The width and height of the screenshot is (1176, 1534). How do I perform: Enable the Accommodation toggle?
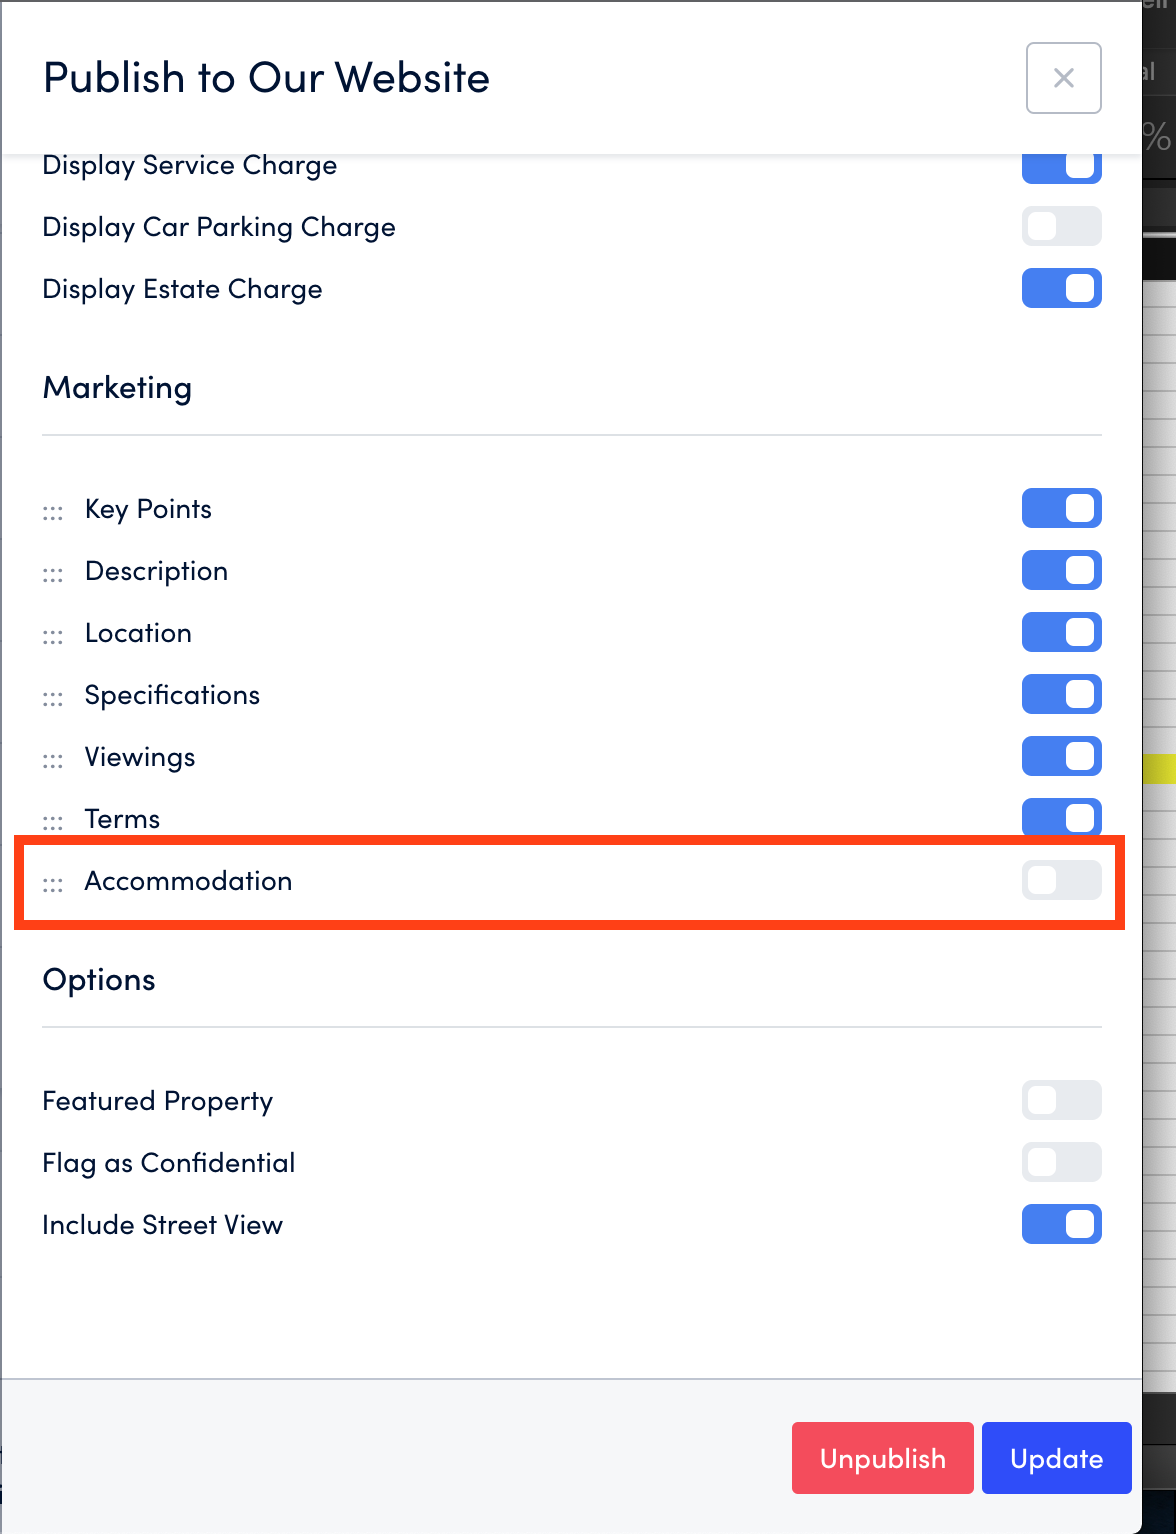click(1061, 880)
